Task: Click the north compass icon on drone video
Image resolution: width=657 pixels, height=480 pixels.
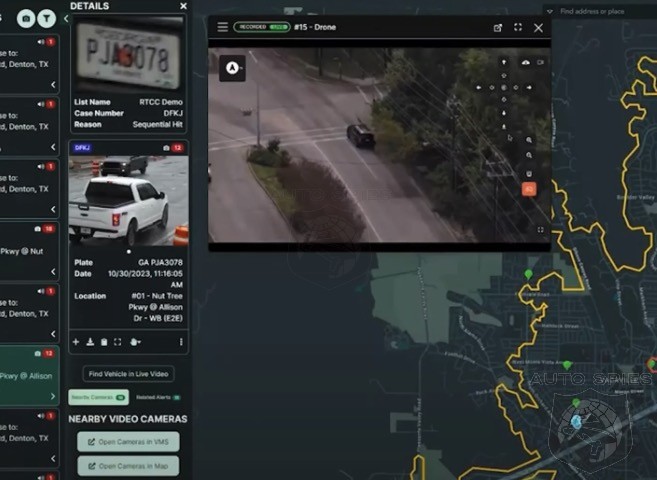Action: tap(233, 68)
